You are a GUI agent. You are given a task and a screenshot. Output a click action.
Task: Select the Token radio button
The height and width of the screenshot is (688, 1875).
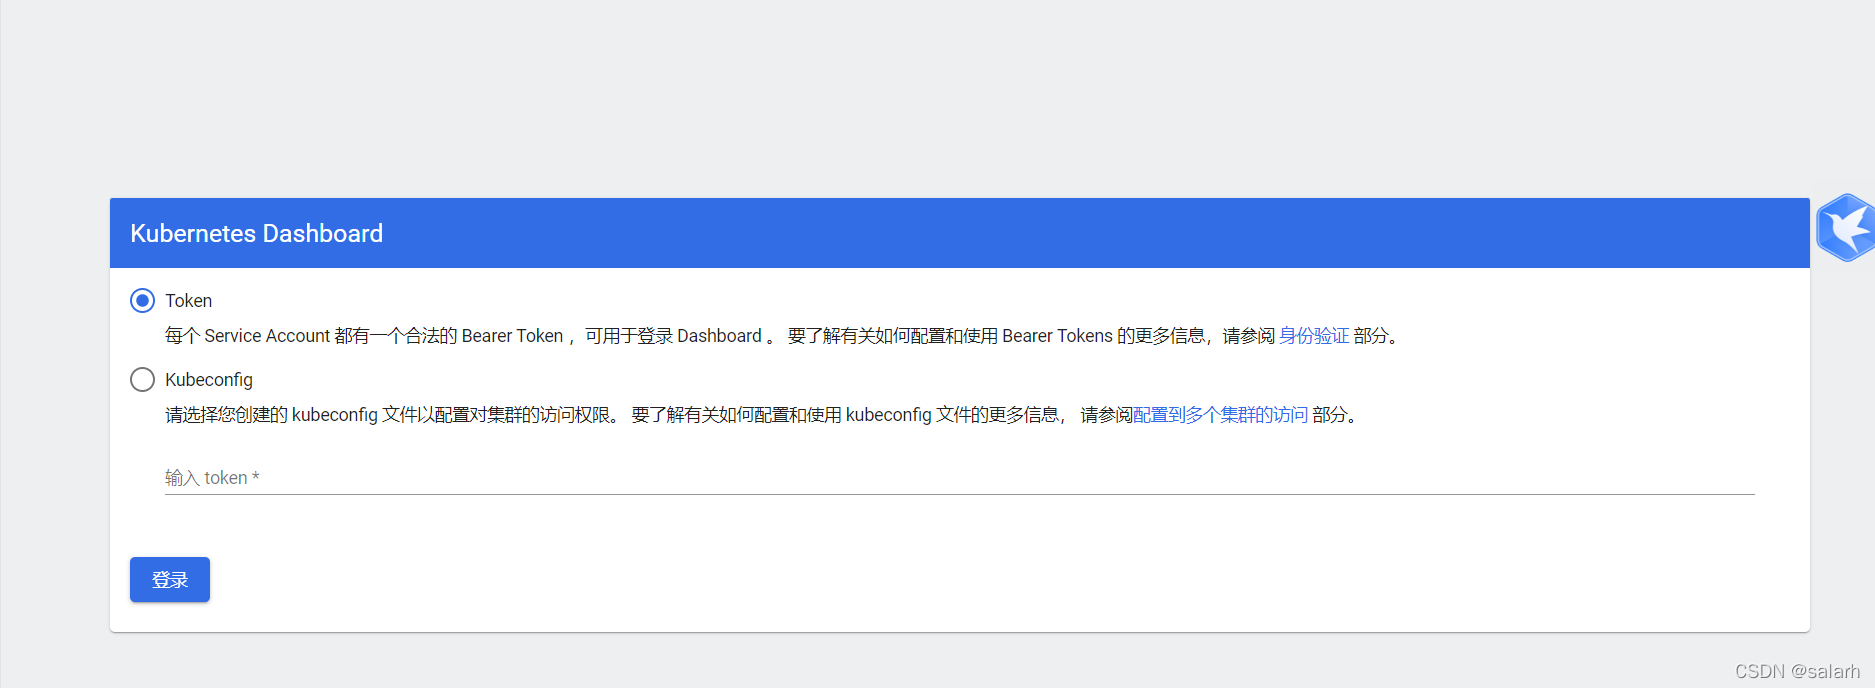[143, 300]
